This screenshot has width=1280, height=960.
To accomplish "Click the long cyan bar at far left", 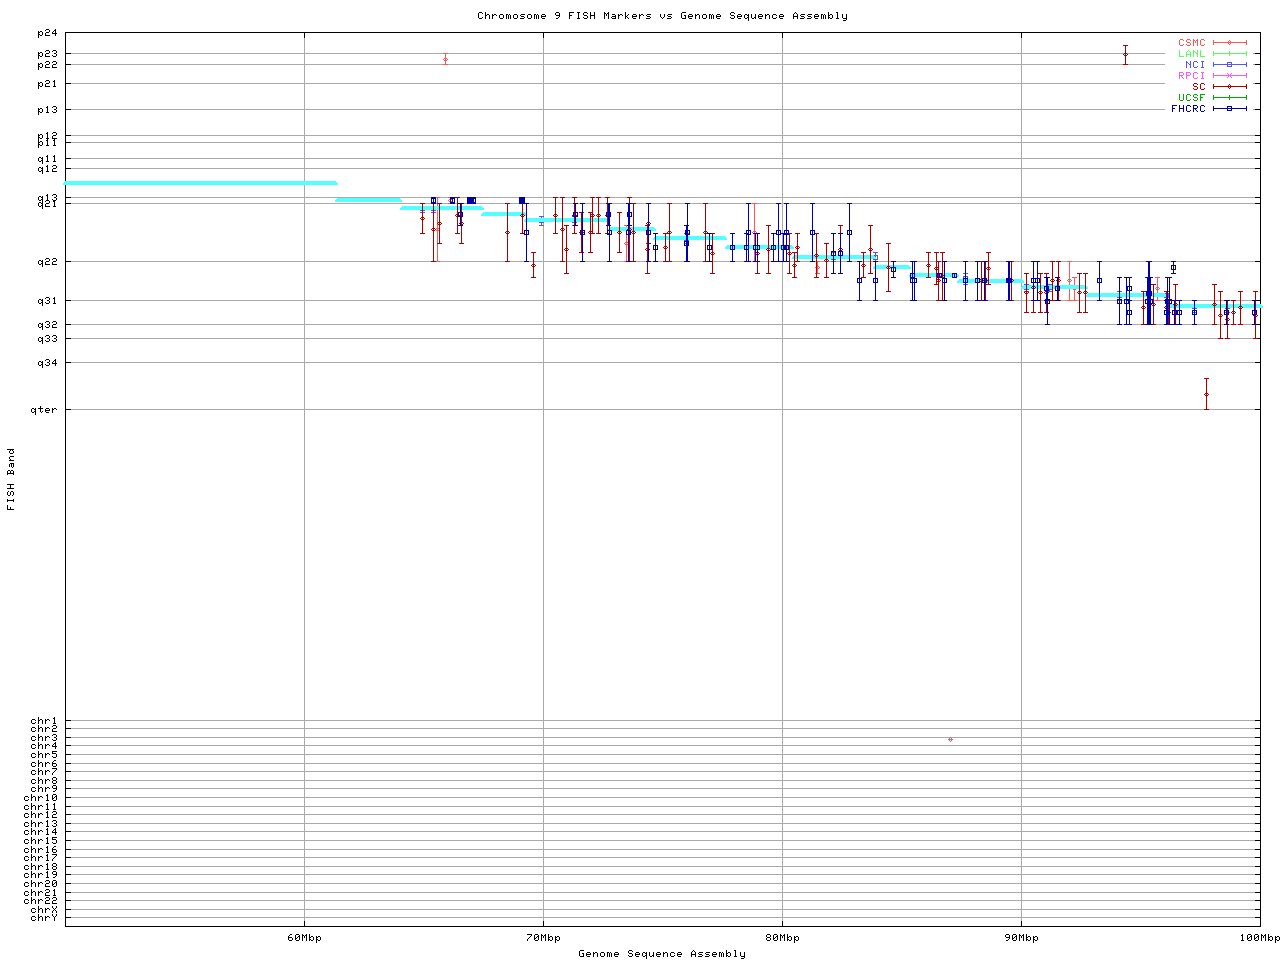I will coord(200,183).
